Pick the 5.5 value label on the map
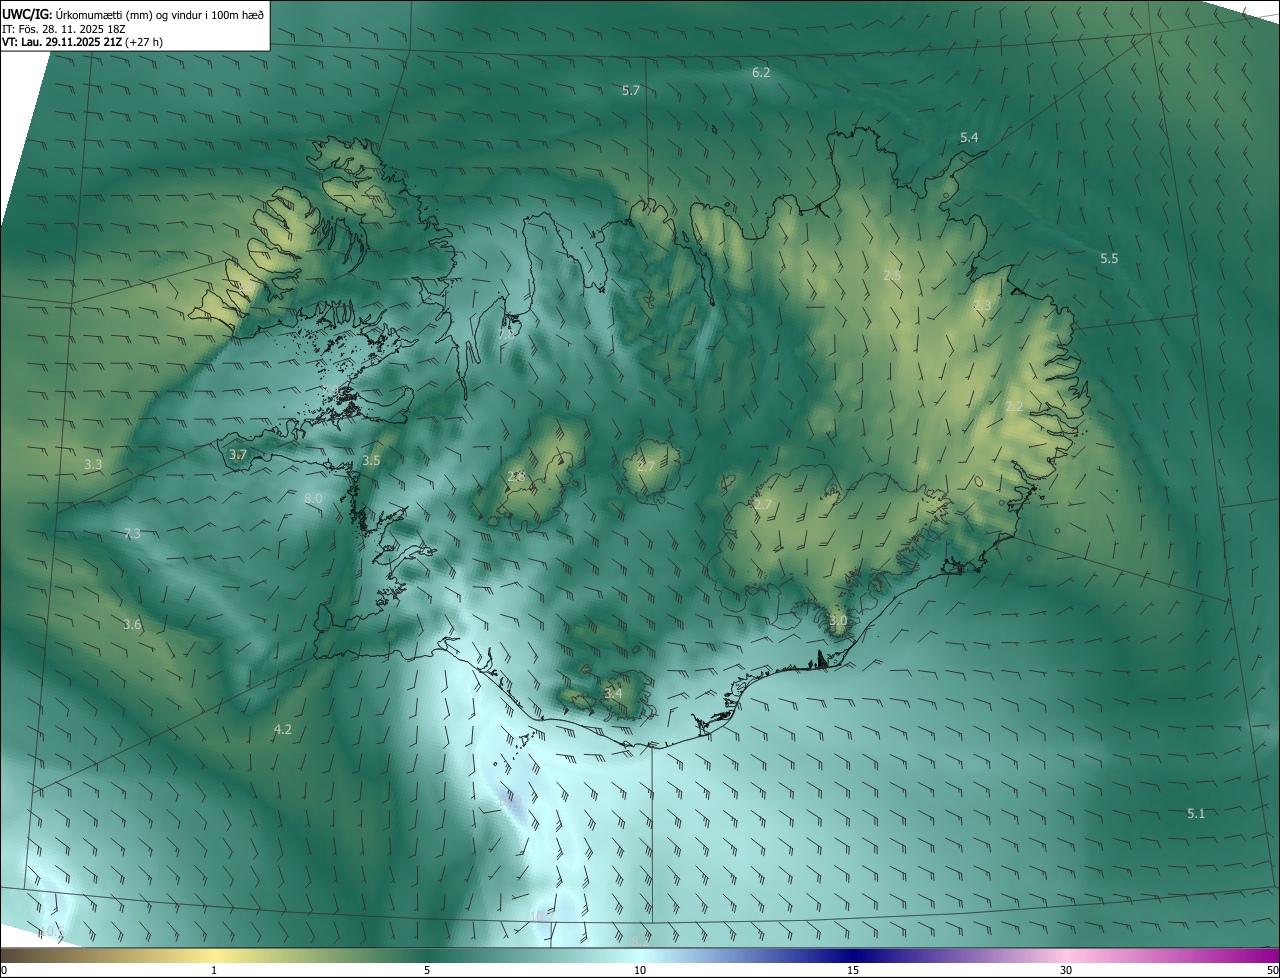The height and width of the screenshot is (978, 1280). pos(1109,258)
